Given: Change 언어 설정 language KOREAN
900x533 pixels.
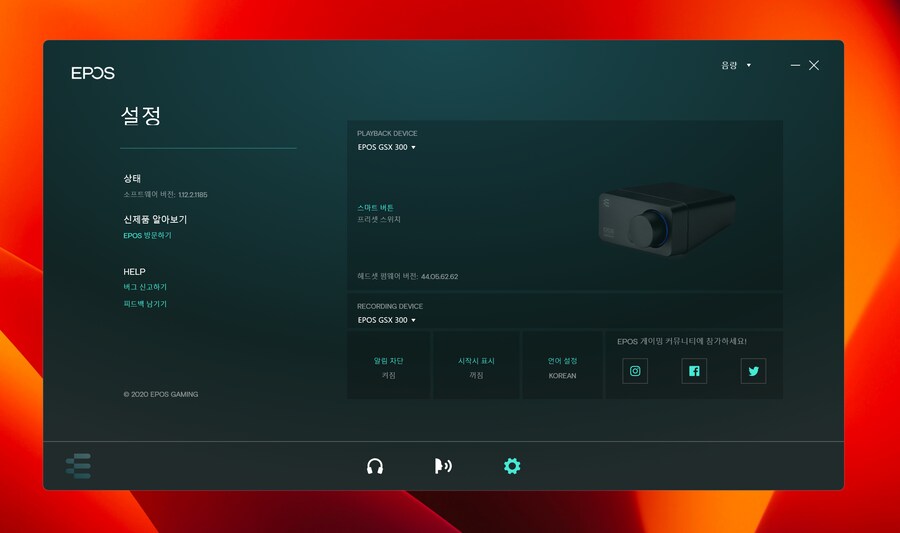Looking at the screenshot, I should click(562, 365).
